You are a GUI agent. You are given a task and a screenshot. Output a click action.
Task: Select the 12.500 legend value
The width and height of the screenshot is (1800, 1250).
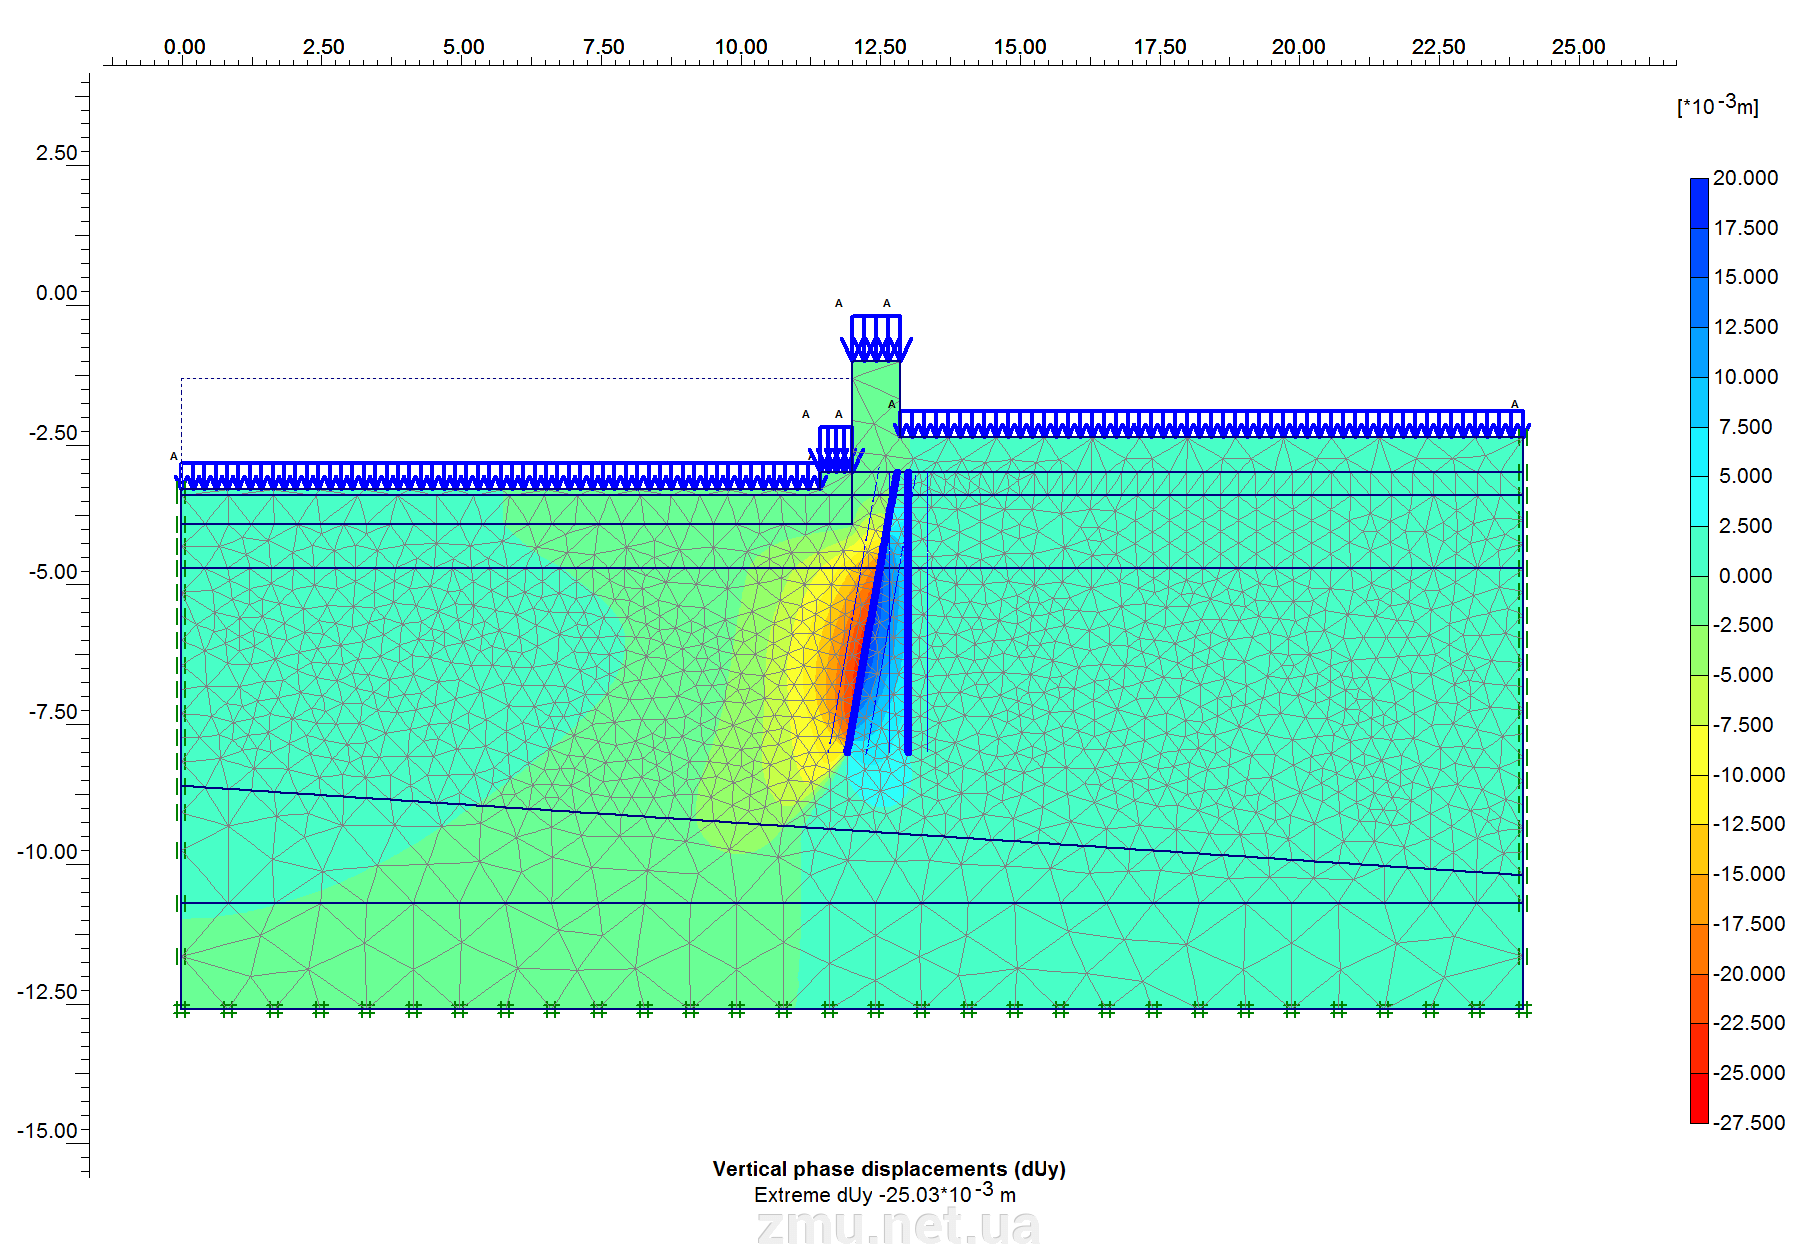click(x=1745, y=327)
